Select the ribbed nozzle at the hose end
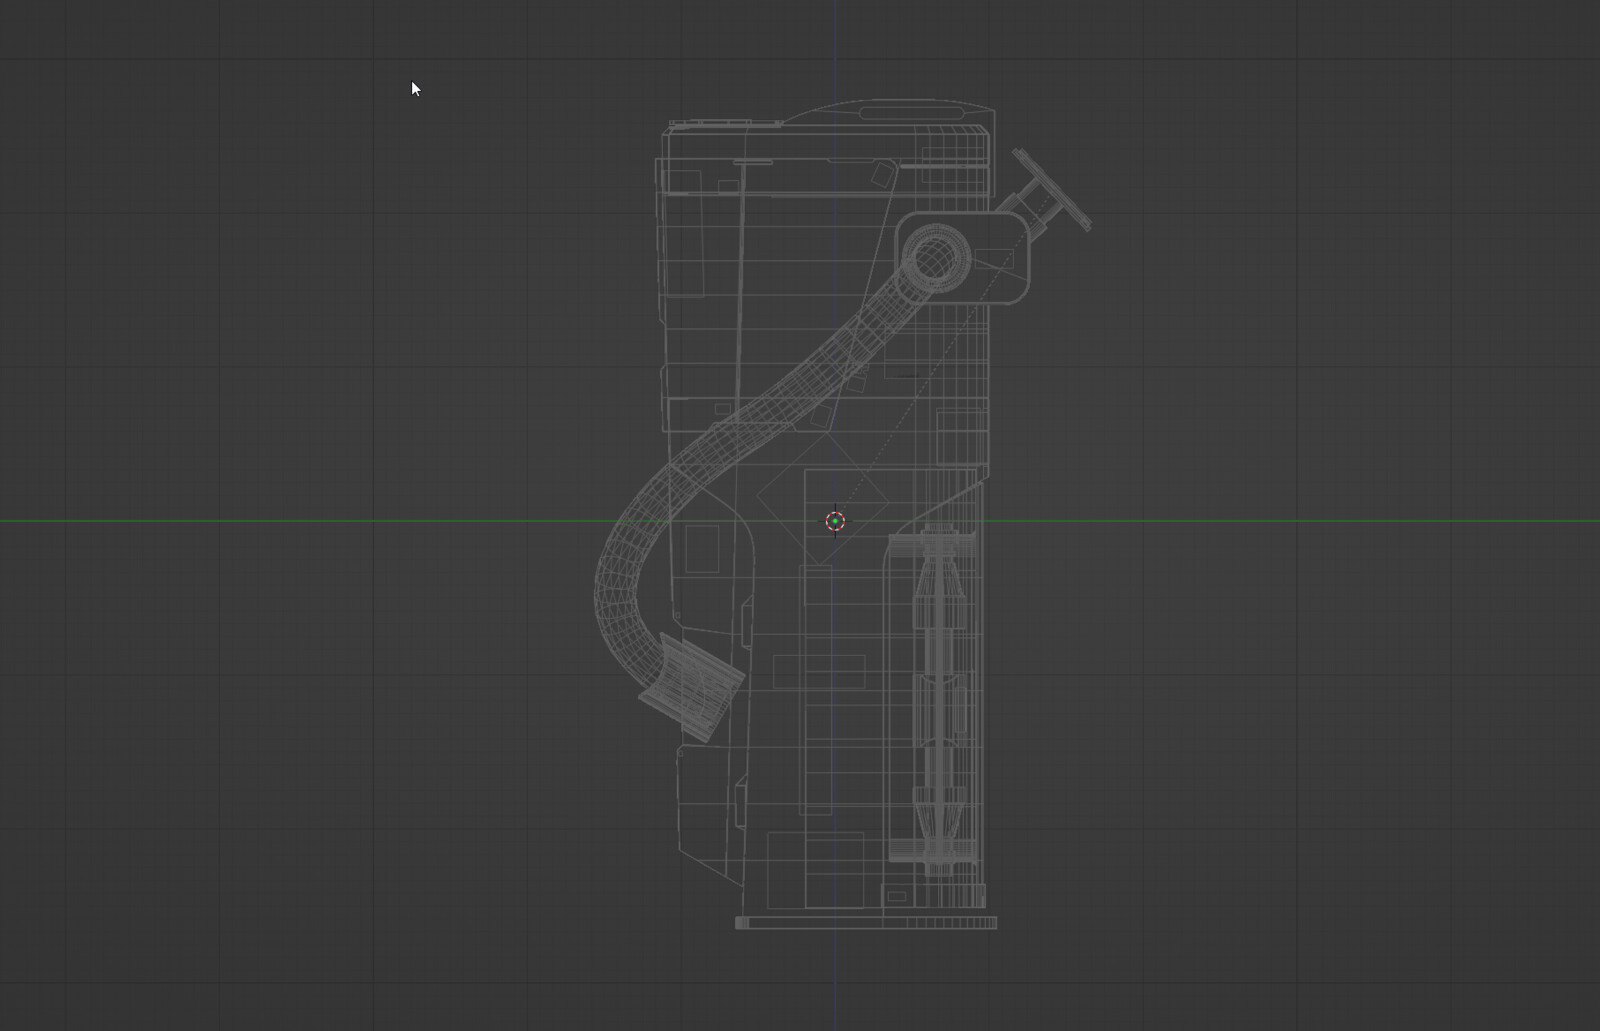This screenshot has width=1600, height=1031. coord(691,686)
